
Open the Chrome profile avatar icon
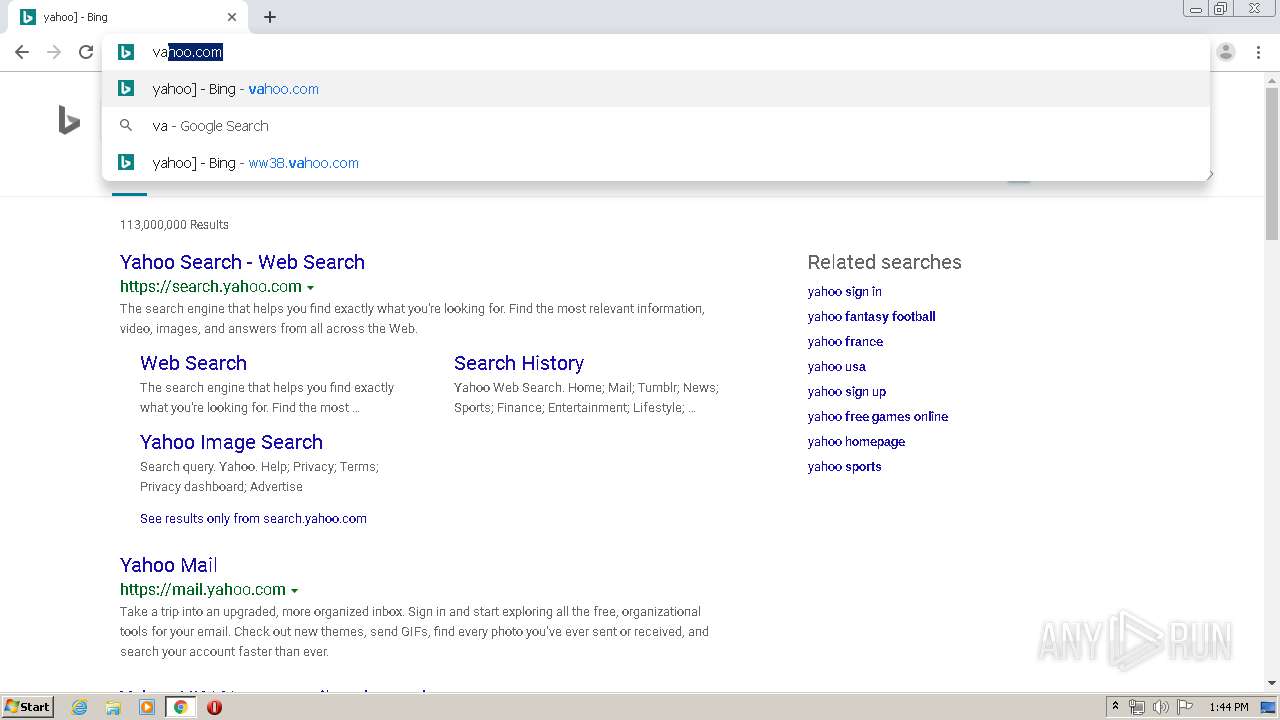pos(1226,52)
